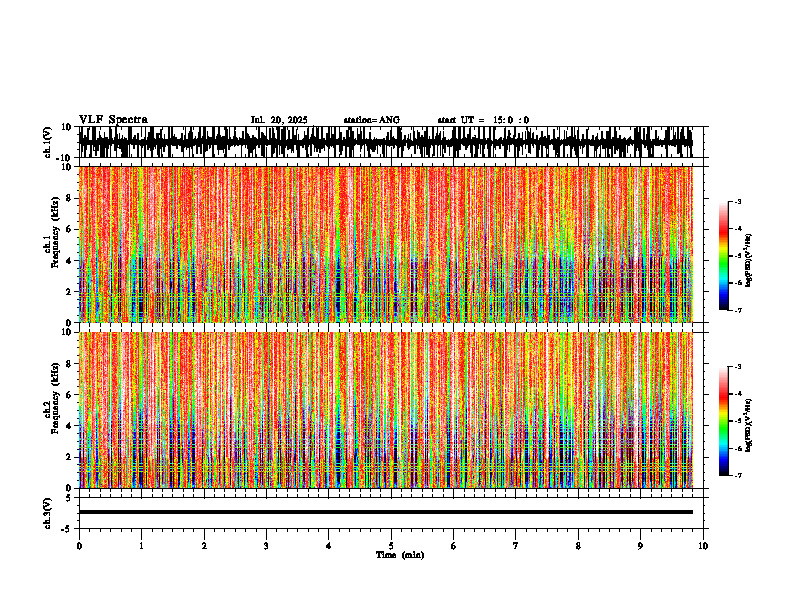Click the "ch.1(V)" axis label
The width and height of the screenshot is (792, 612).
(x=48, y=142)
